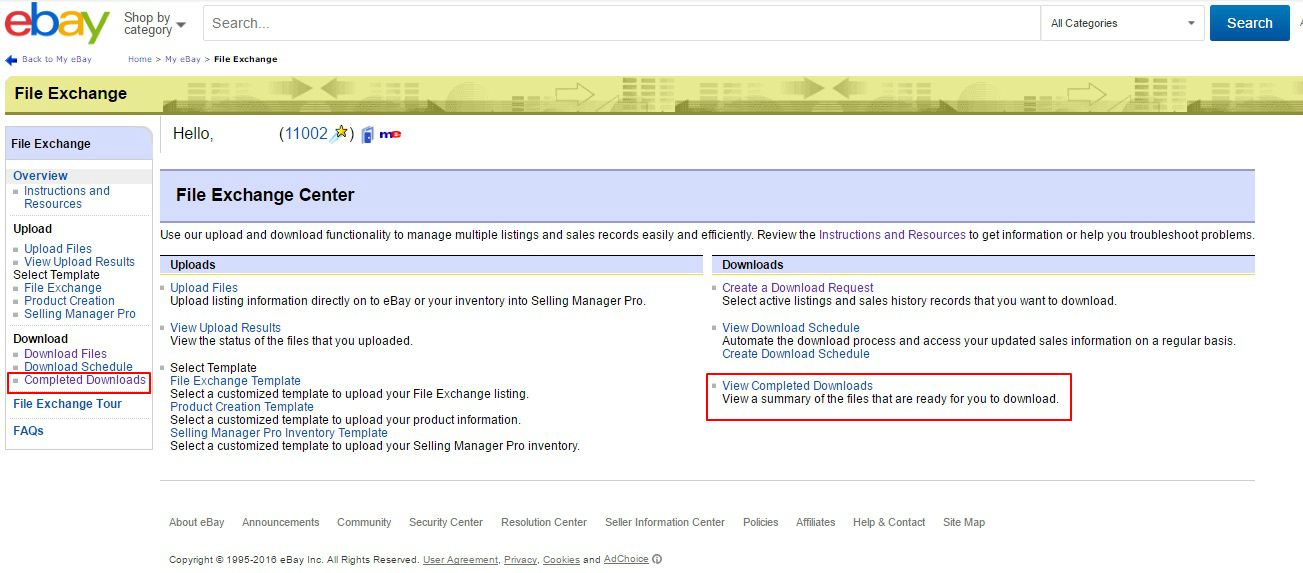Click the blue store icon next to feedback score
This screenshot has height=573, width=1303.
[x=367, y=134]
